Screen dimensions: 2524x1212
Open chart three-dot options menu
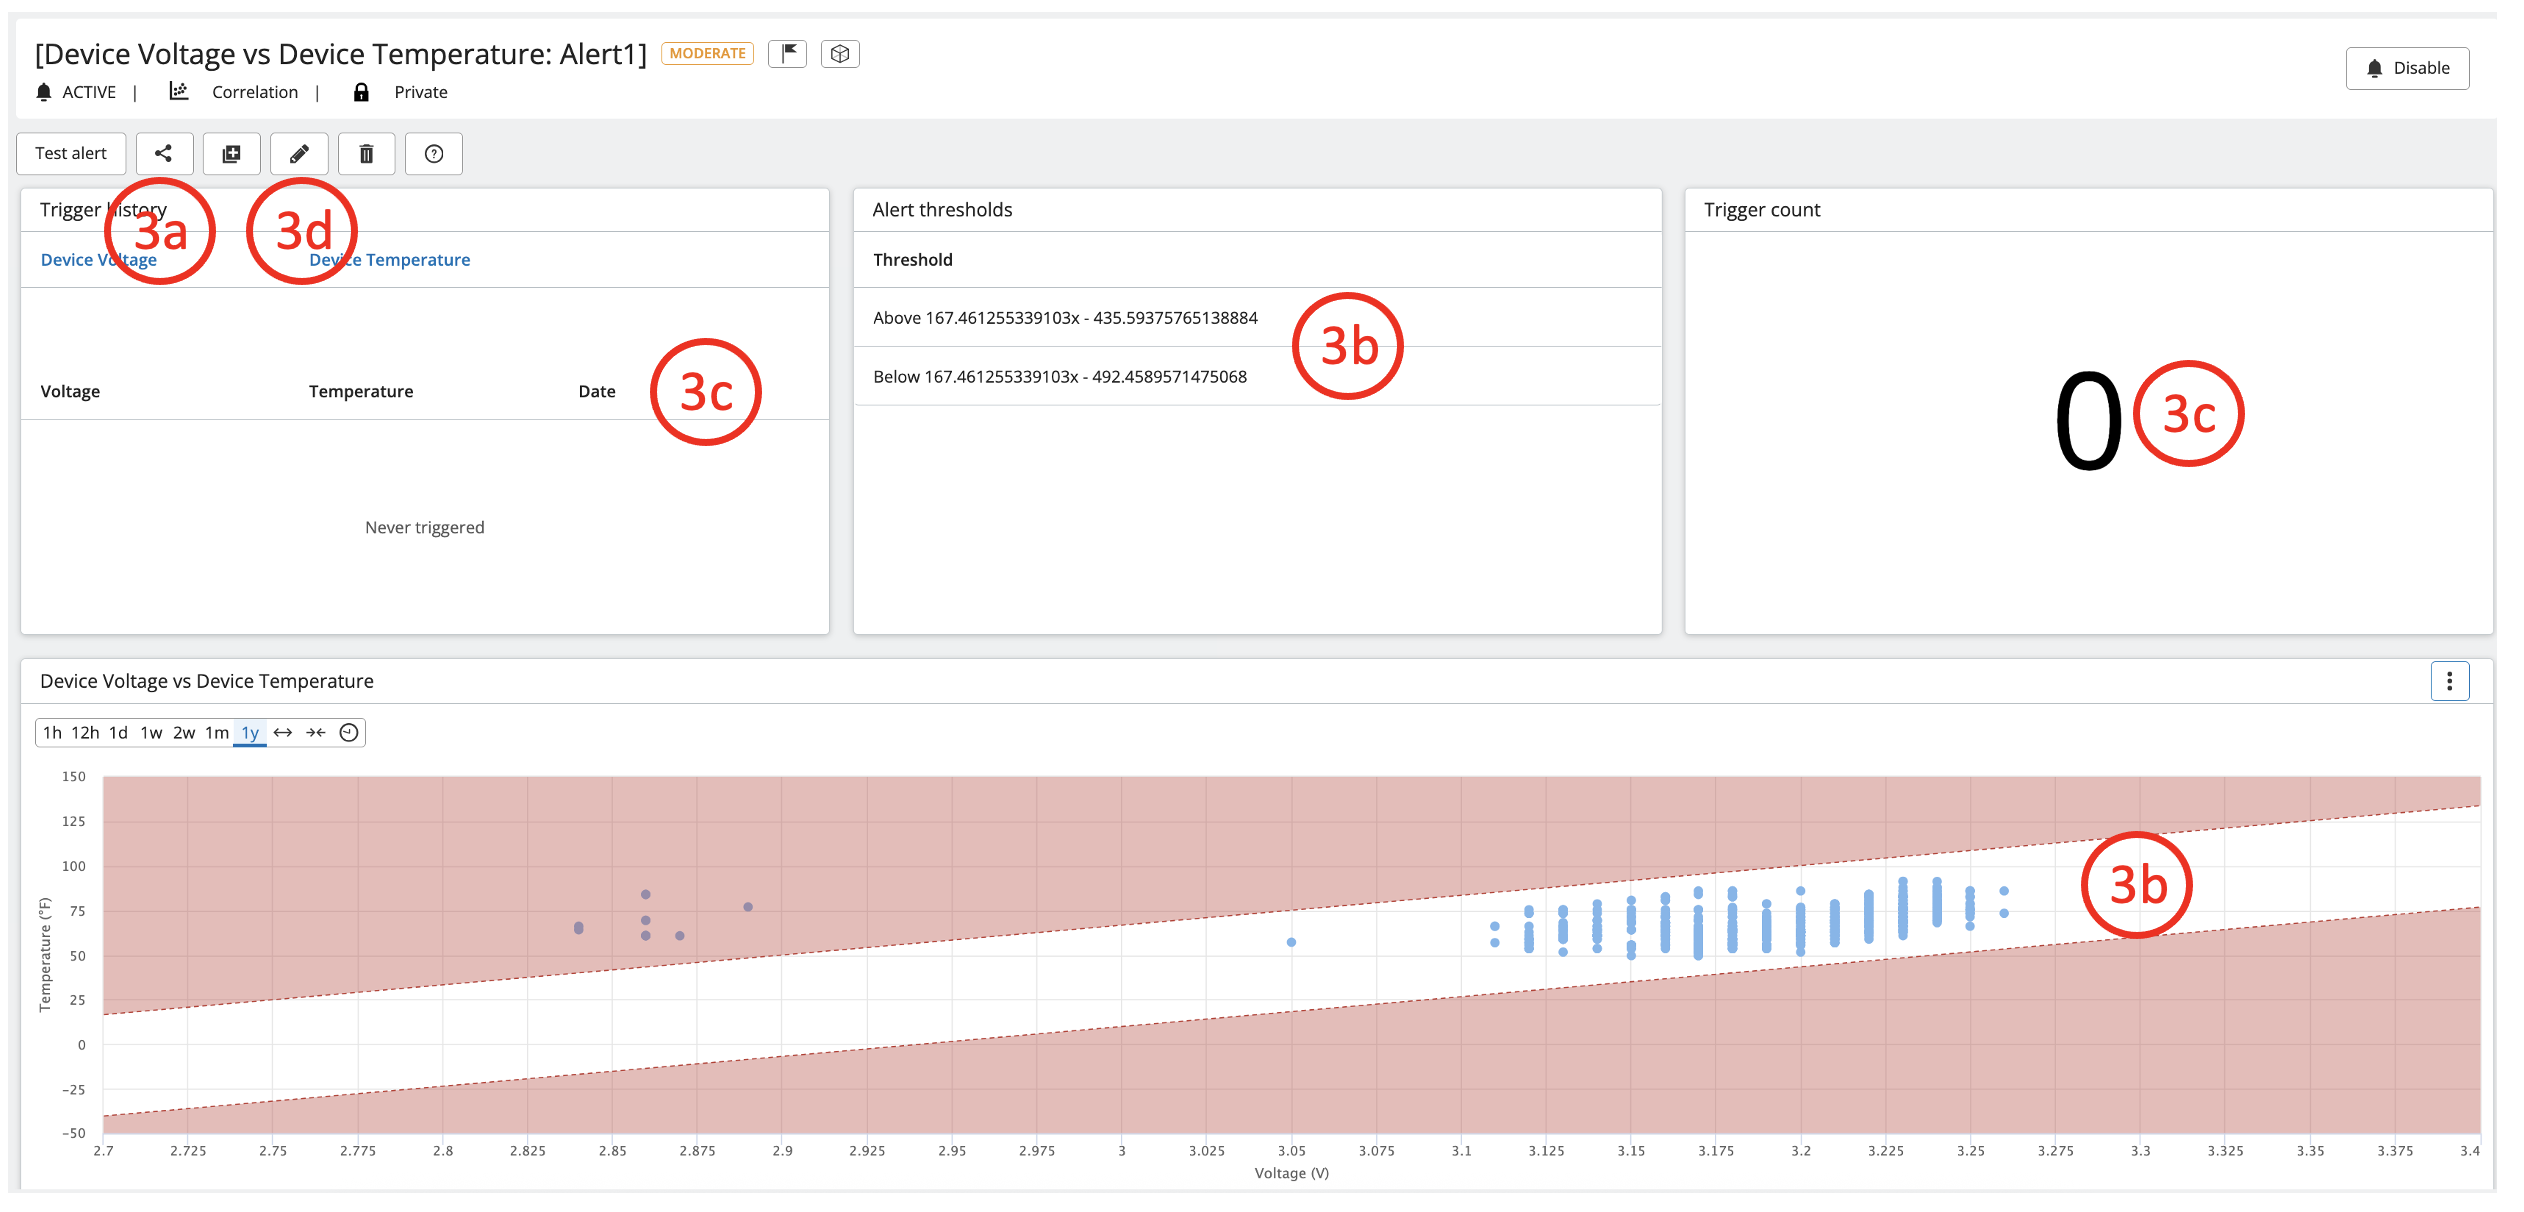[2449, 681]
